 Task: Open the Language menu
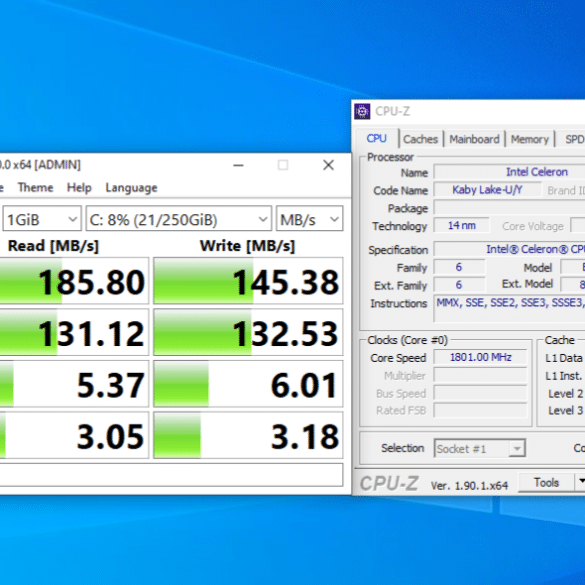[131, 187]
